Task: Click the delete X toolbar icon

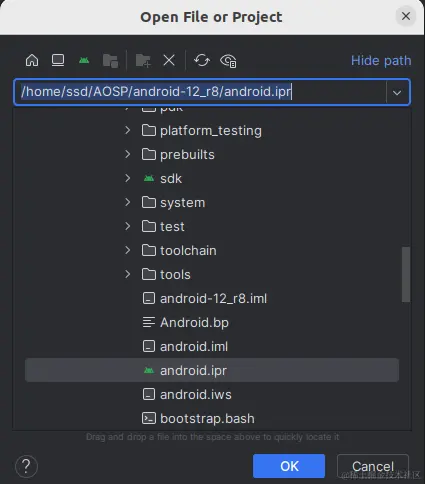Action: click(169, 61)
